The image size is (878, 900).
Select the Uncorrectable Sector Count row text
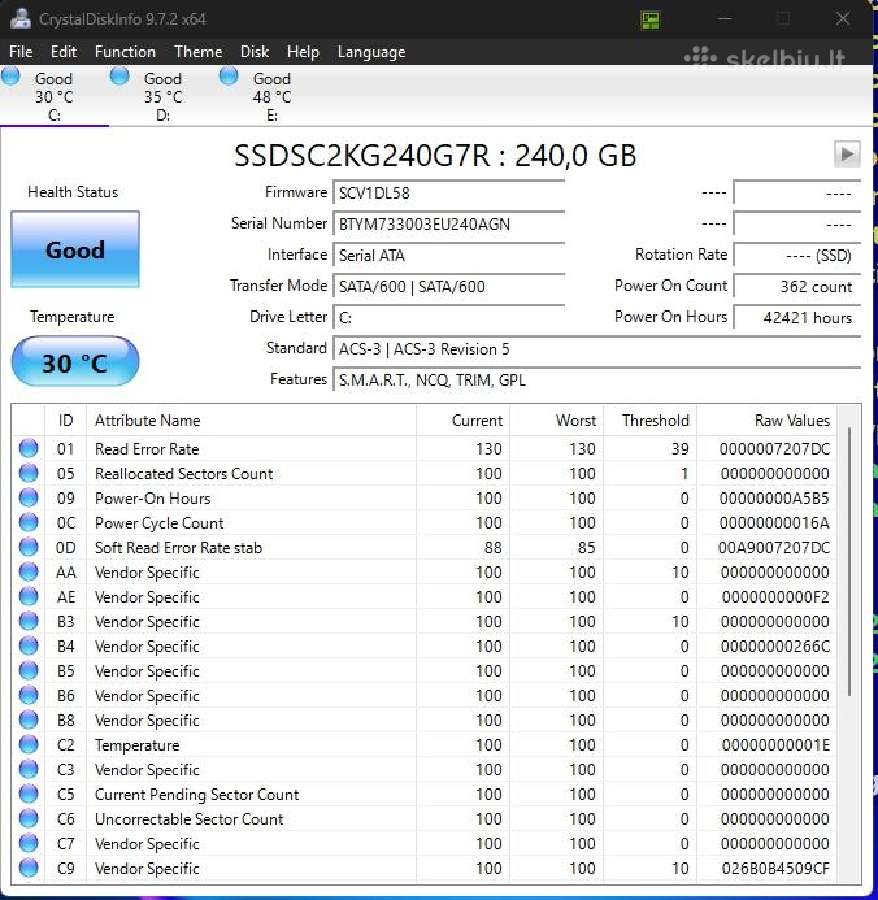(x=189, y=819)
